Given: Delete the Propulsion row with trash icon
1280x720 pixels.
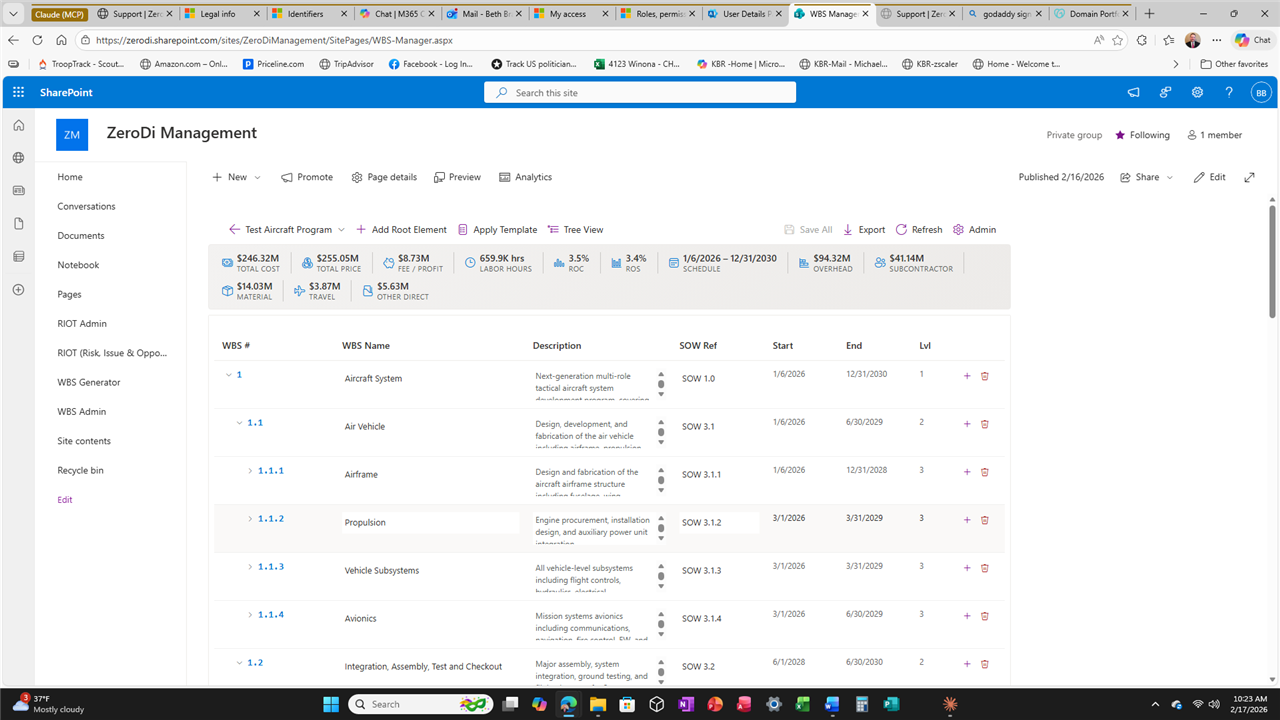Looking at the screenshot, I should (984, 520).
